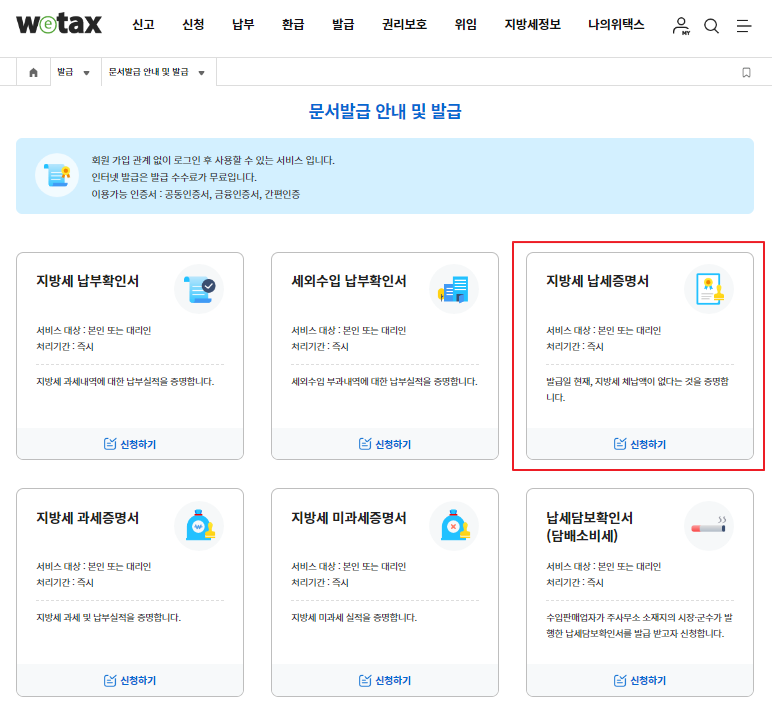This screenshot has width=772, height=714.
Task: Open the 신청 menu
Action: [x=193, y=24]
